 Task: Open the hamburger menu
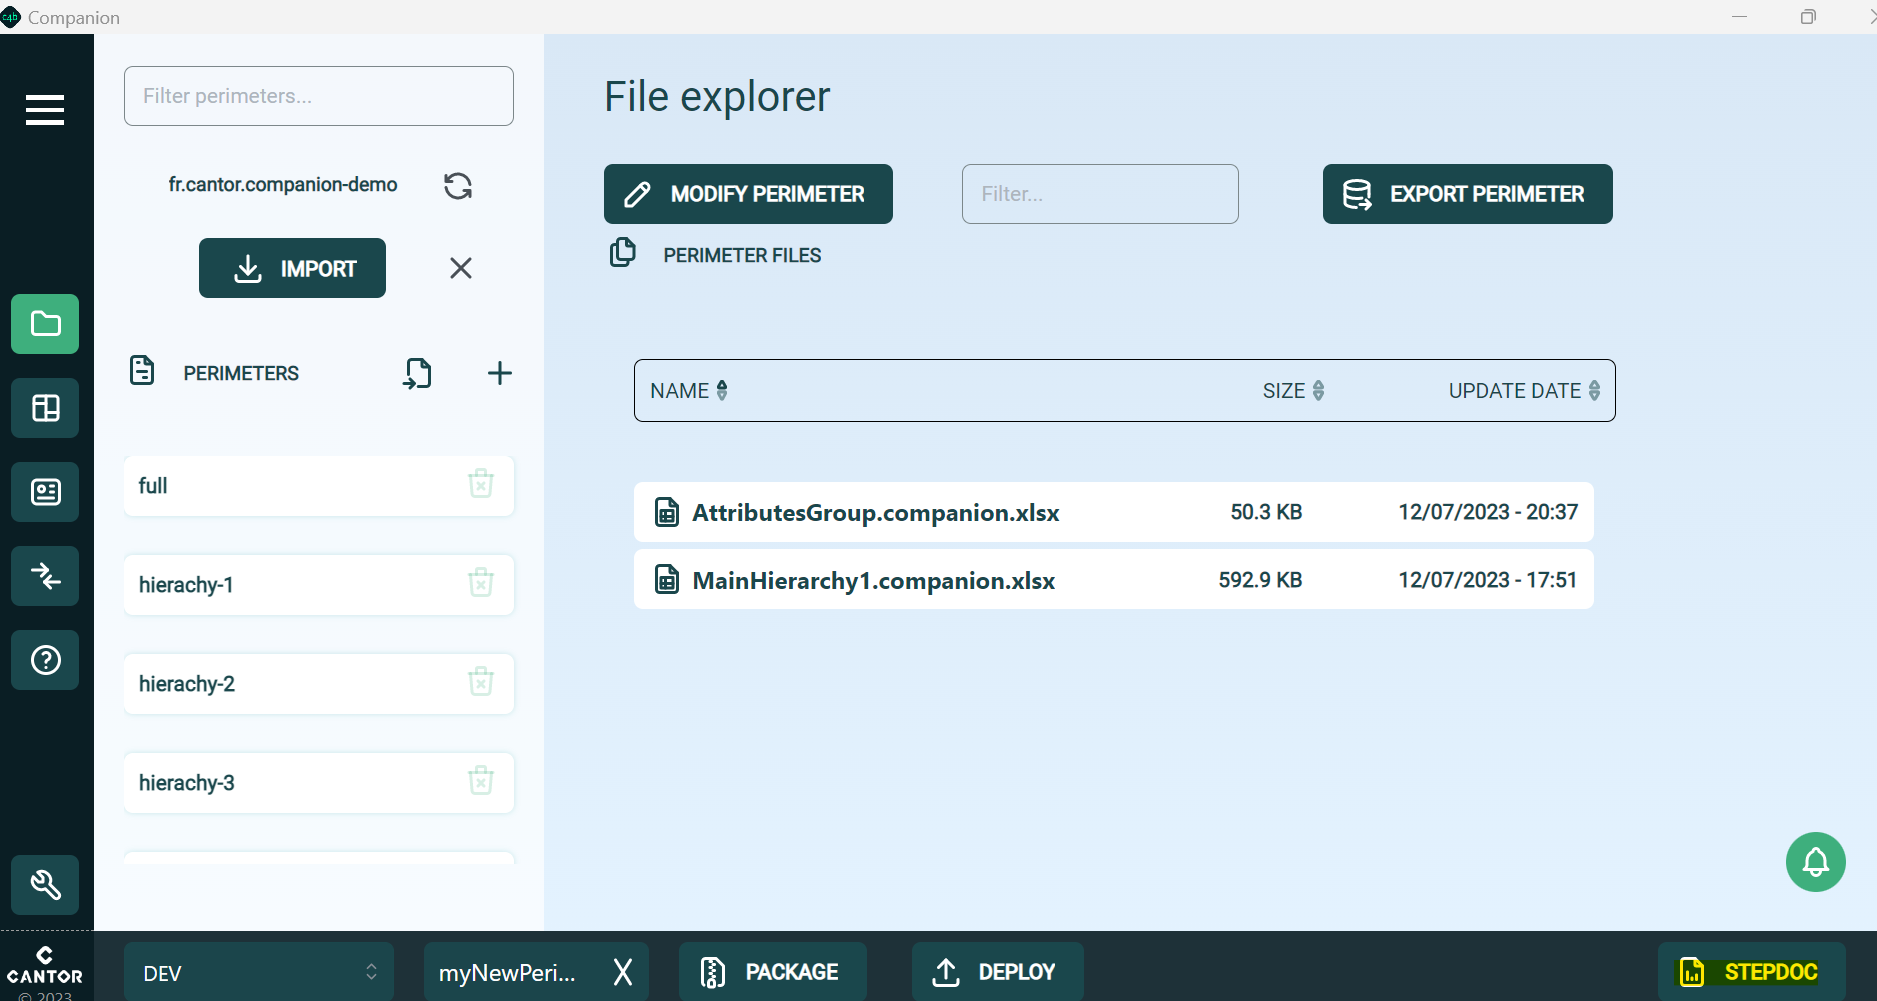pos(45,110)
